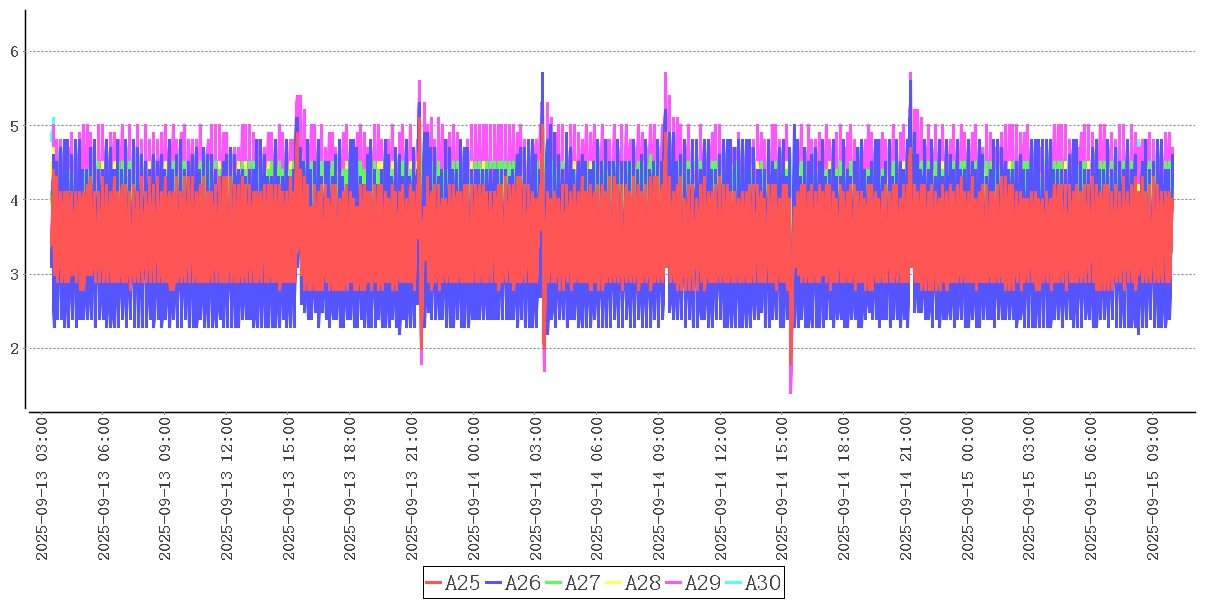This screenshot has width=1207, height=600.
Task: Select the yellow line swatch beside A28
Action: (613, 583)
